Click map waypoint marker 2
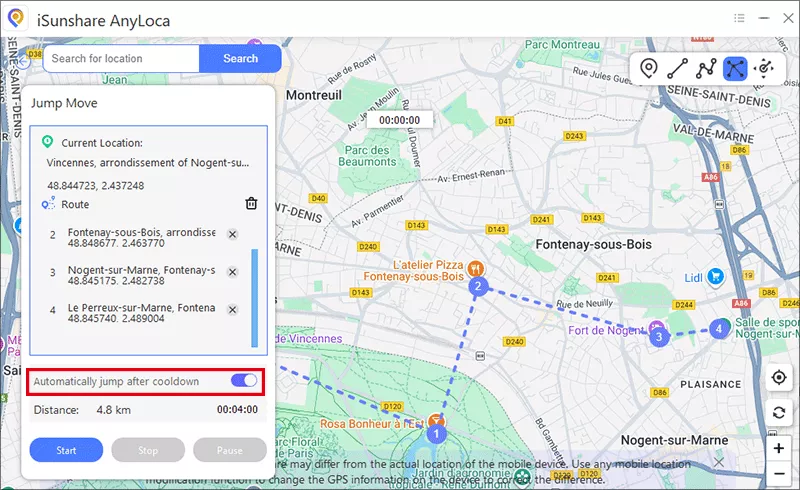Viewport: 800px width, 490px height. 478,287
